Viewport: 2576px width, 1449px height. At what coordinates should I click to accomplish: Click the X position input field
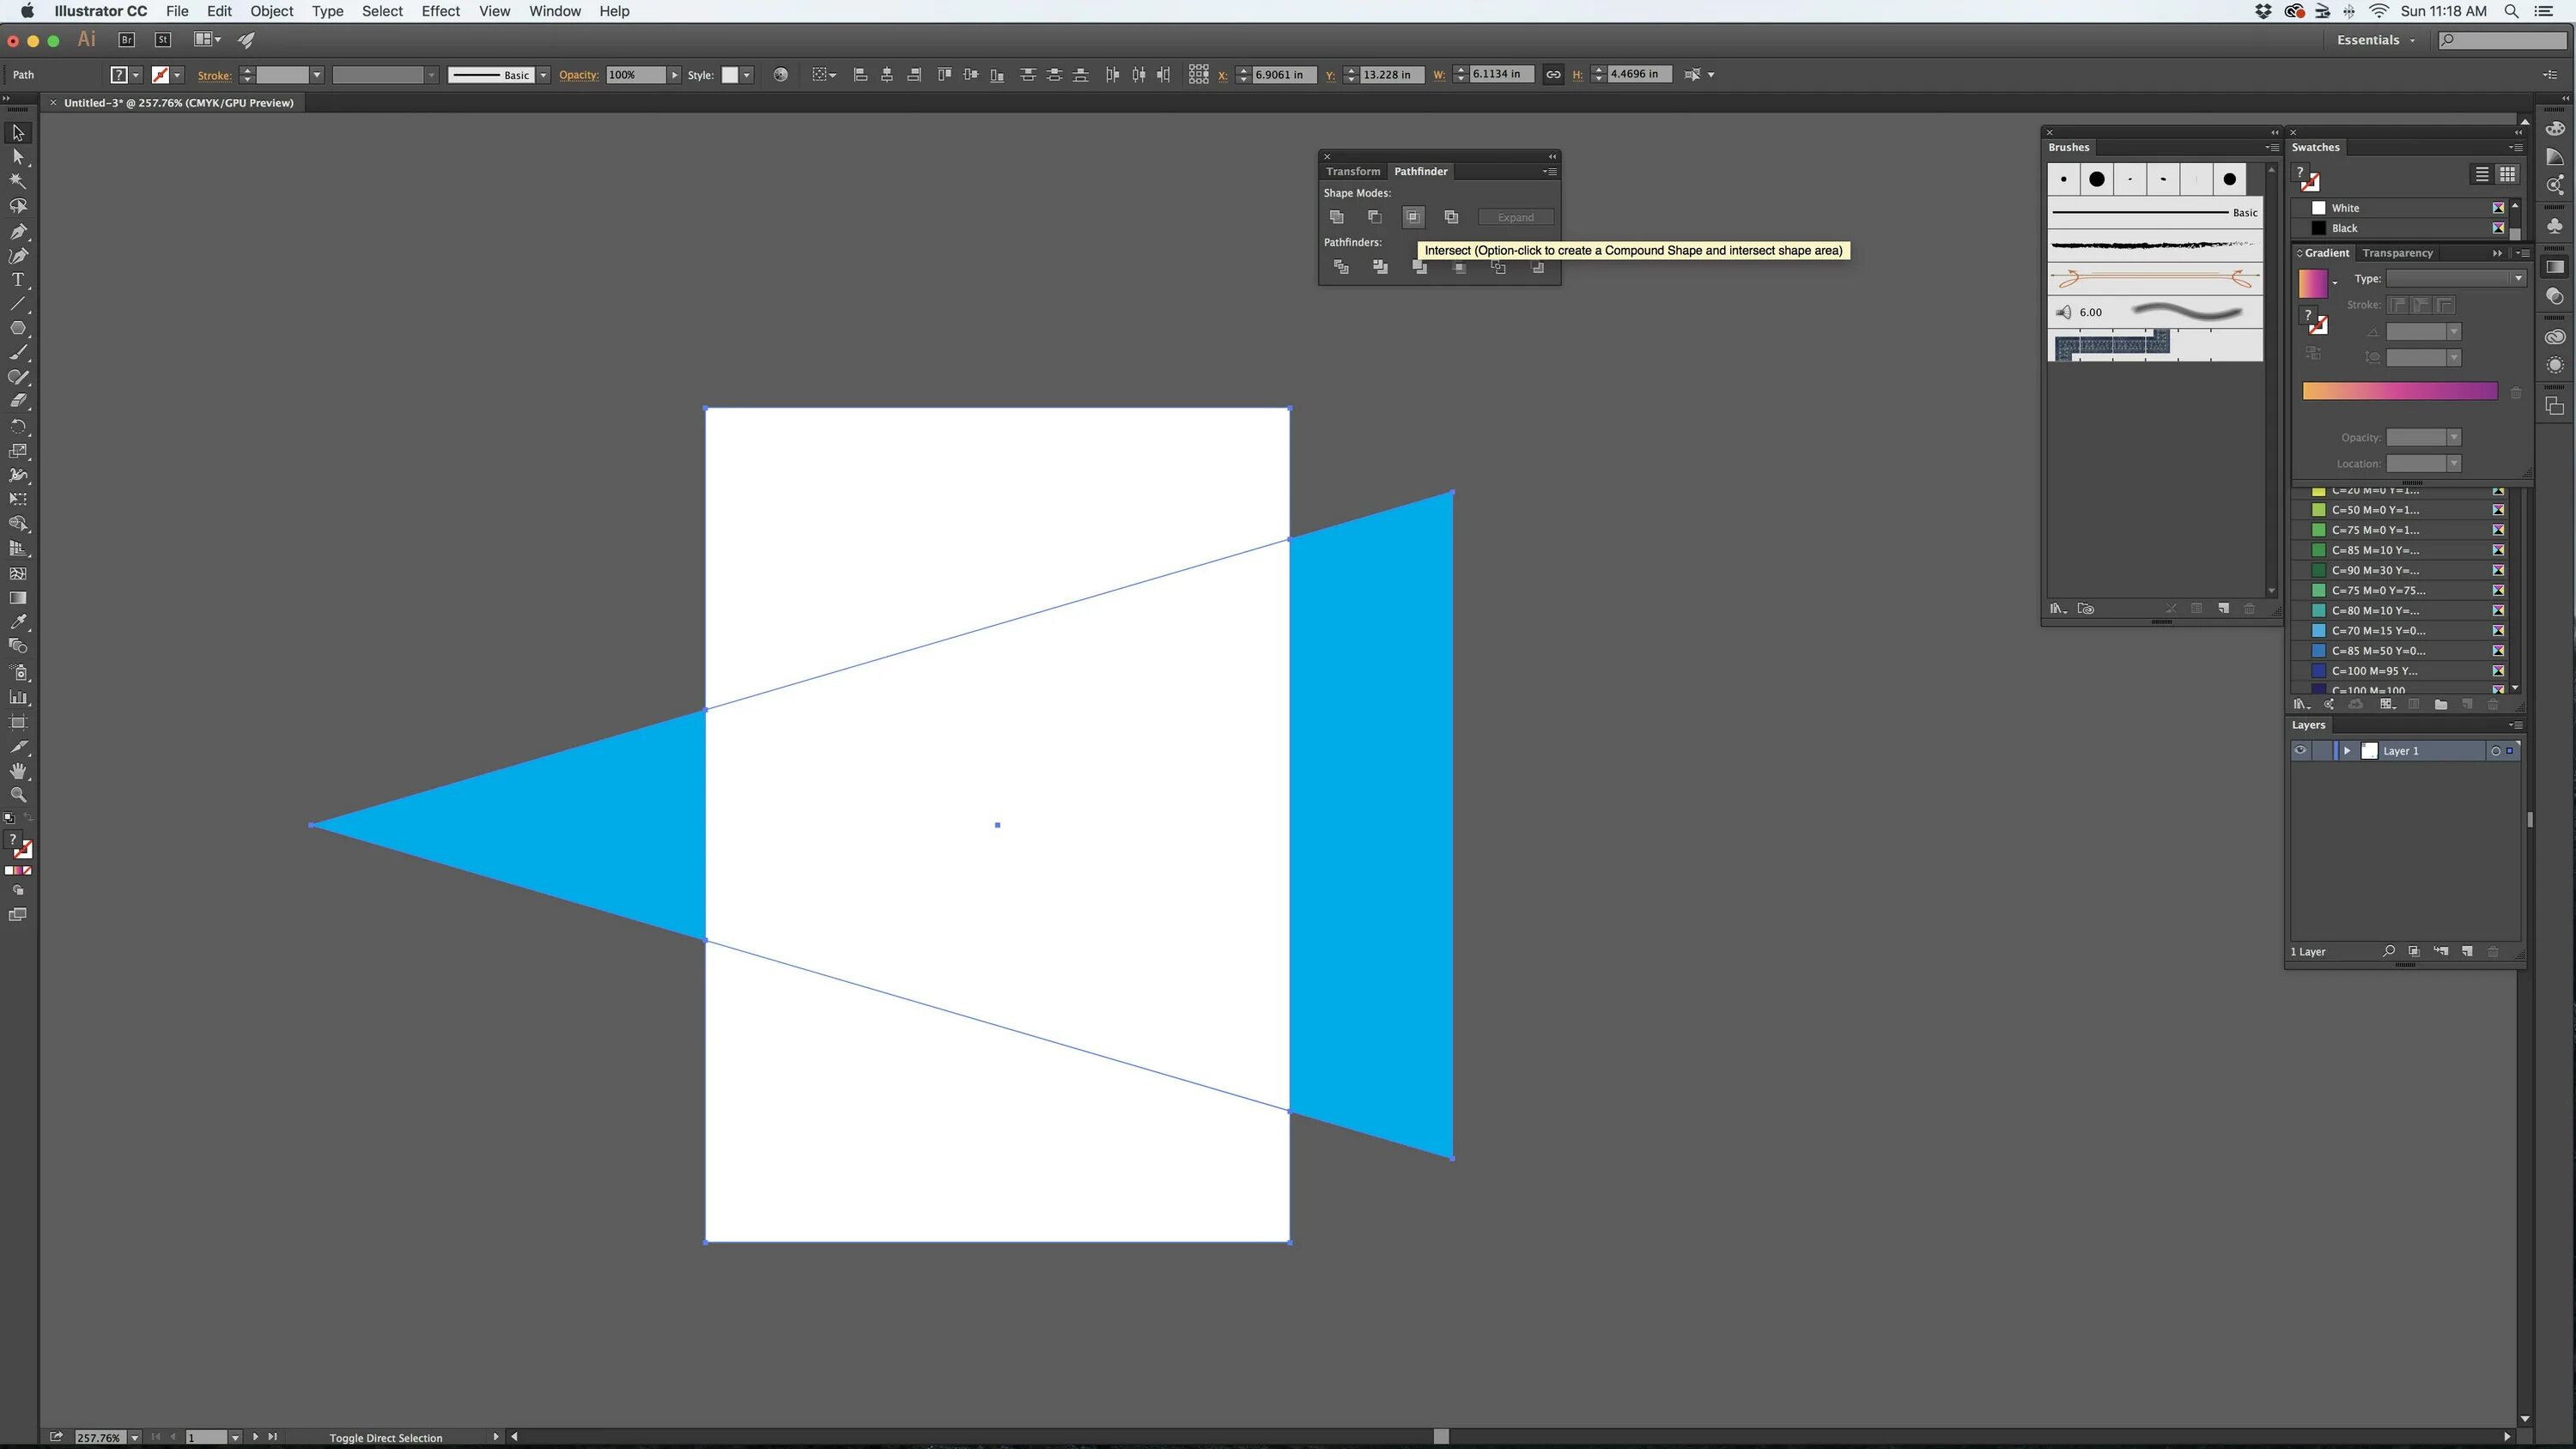tap(1283, 75)
